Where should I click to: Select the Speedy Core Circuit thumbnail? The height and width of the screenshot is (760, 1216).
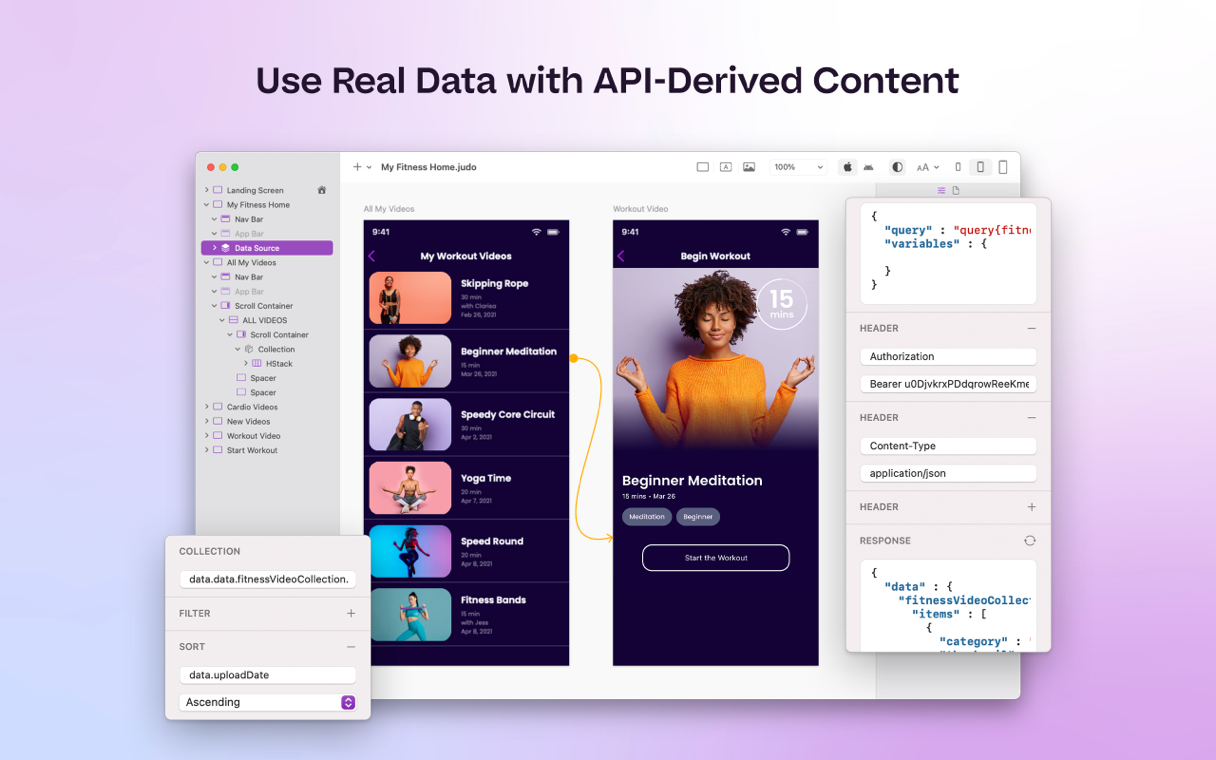click(x=410, y=424)
